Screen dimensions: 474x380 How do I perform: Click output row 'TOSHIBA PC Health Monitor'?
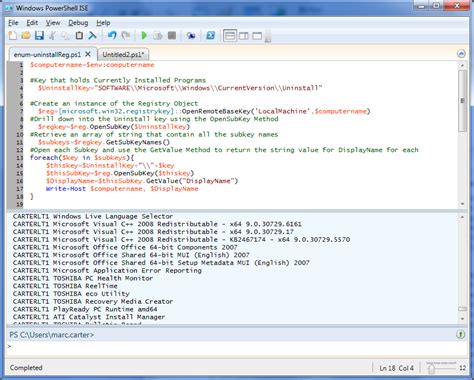pyautogui.click(x=83, y=278)
